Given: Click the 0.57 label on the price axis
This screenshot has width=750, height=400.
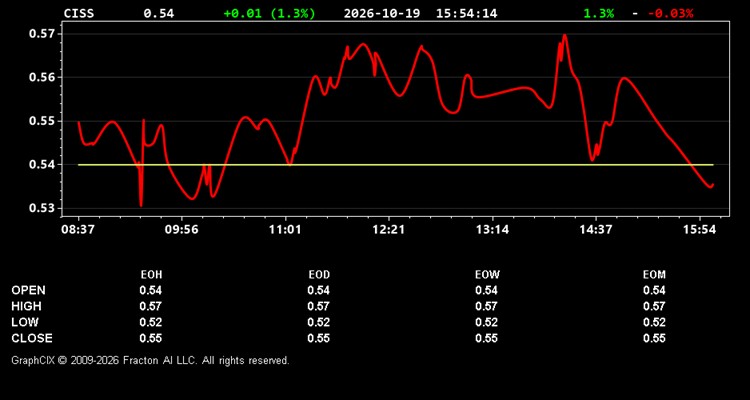Looking at the screenshot, I should coord(42,34).
